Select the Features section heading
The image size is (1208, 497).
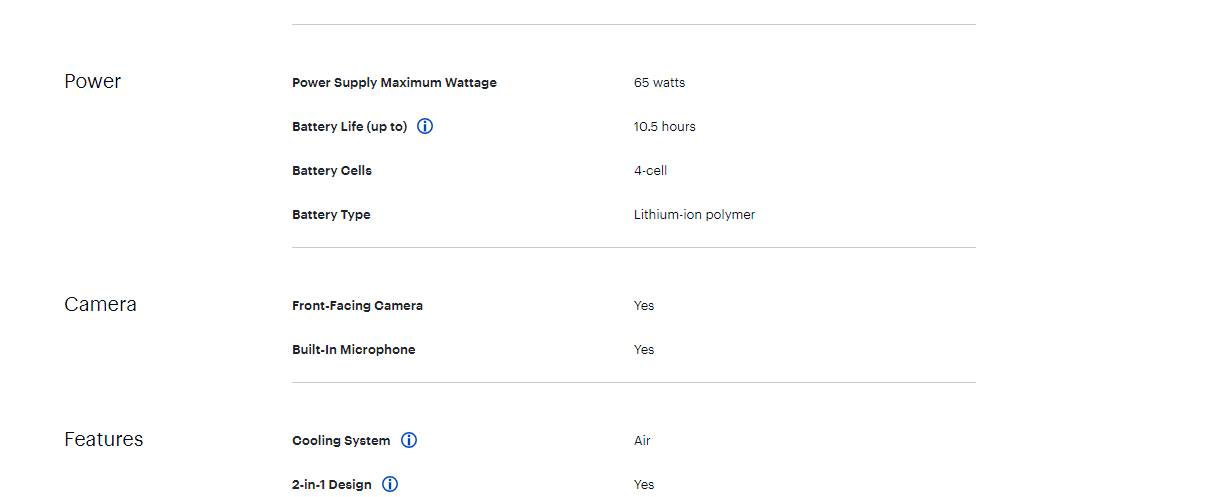pyautogui.click(x=103, y=439)
